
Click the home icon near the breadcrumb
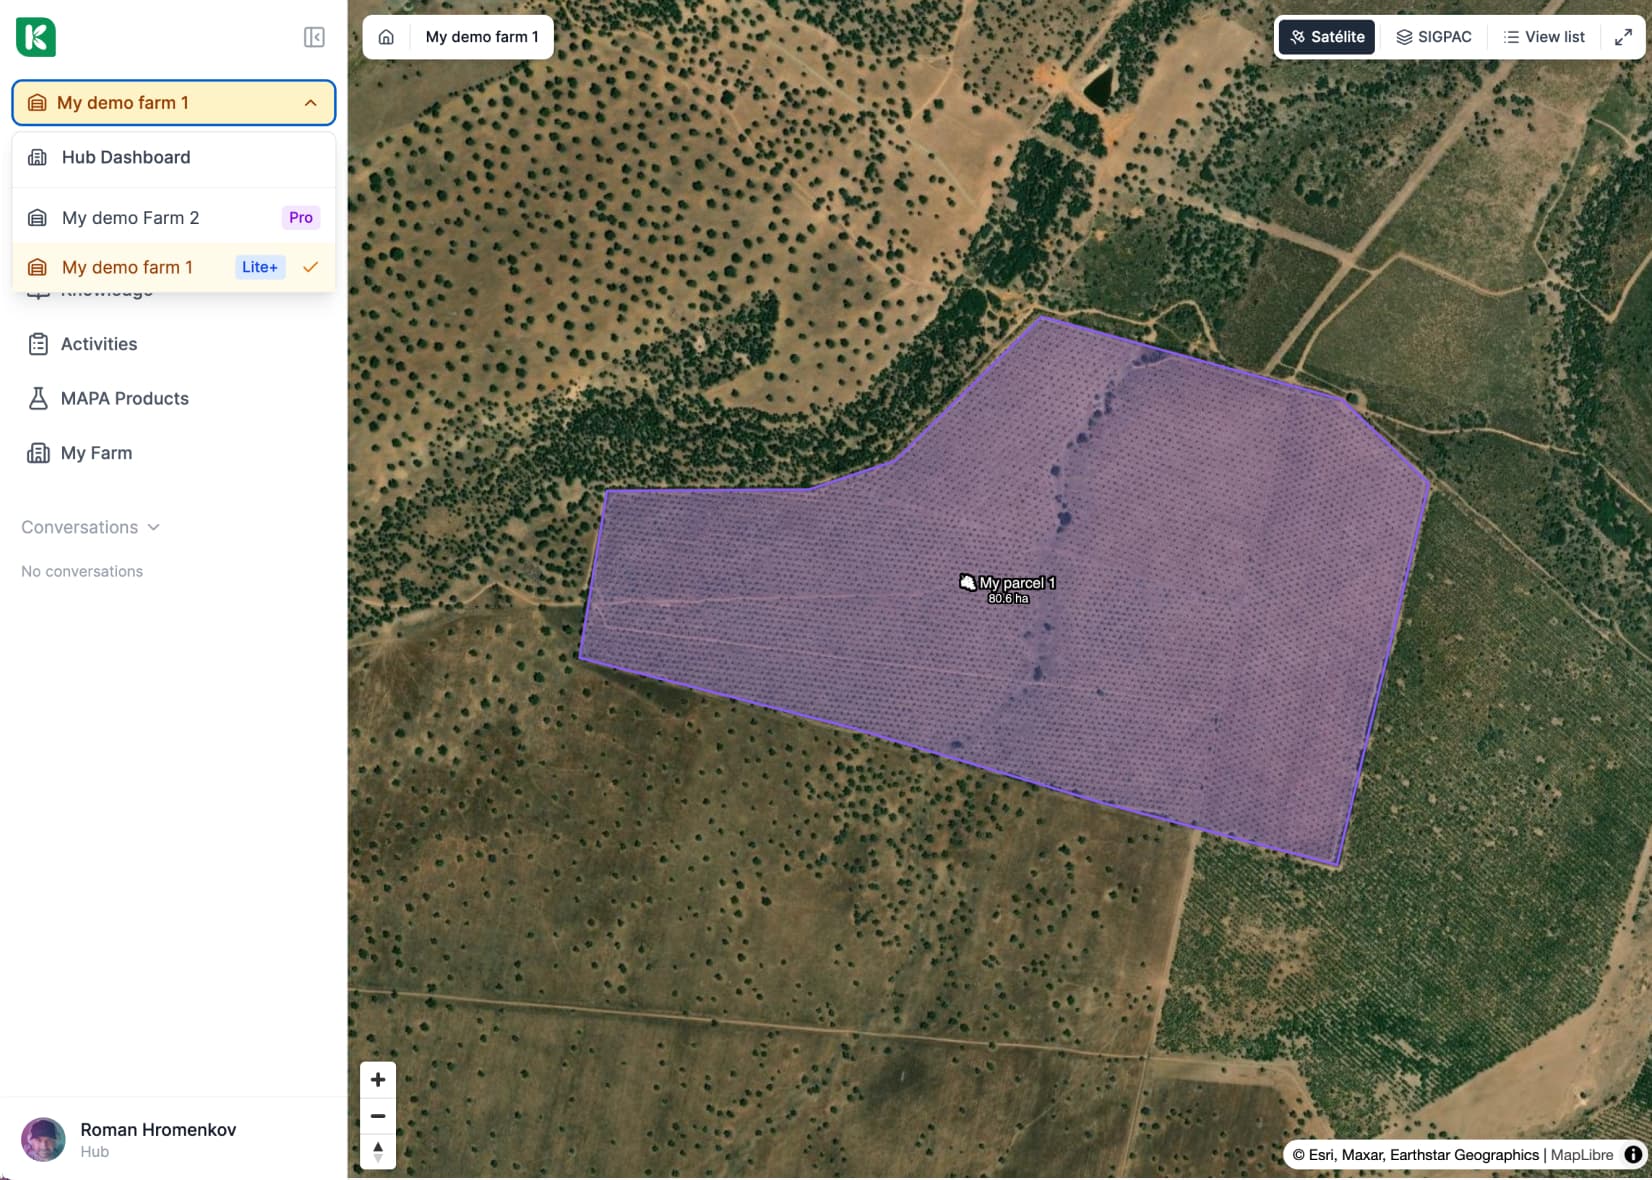click(x=386, y=36)
